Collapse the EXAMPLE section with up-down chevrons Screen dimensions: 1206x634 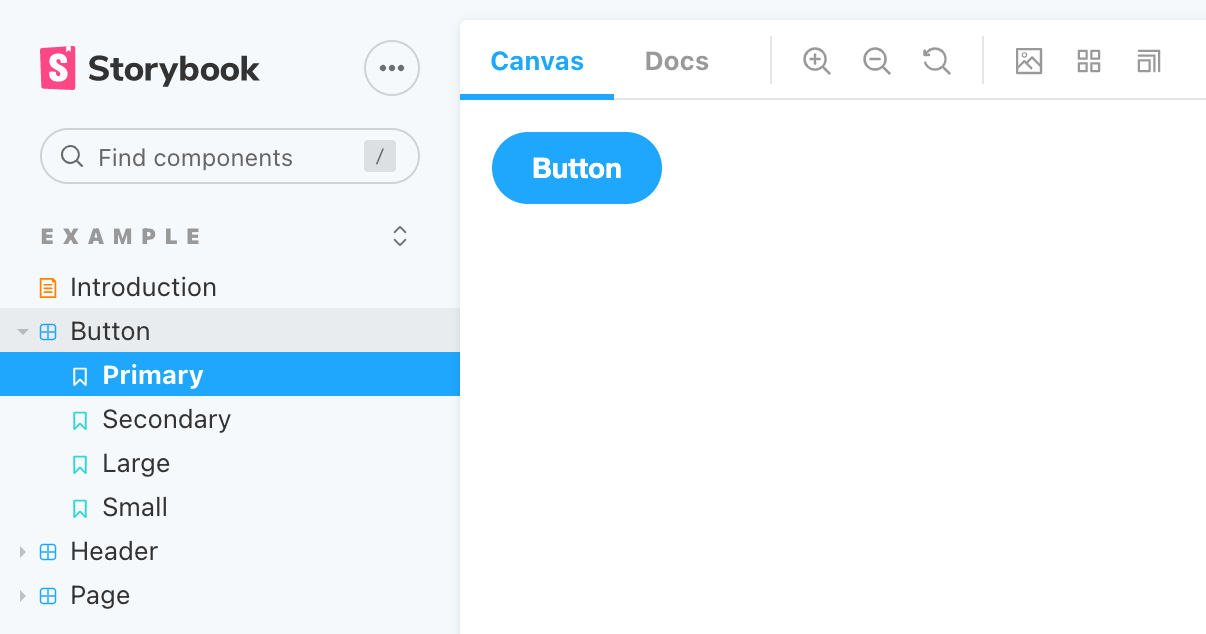coord(400,236)
